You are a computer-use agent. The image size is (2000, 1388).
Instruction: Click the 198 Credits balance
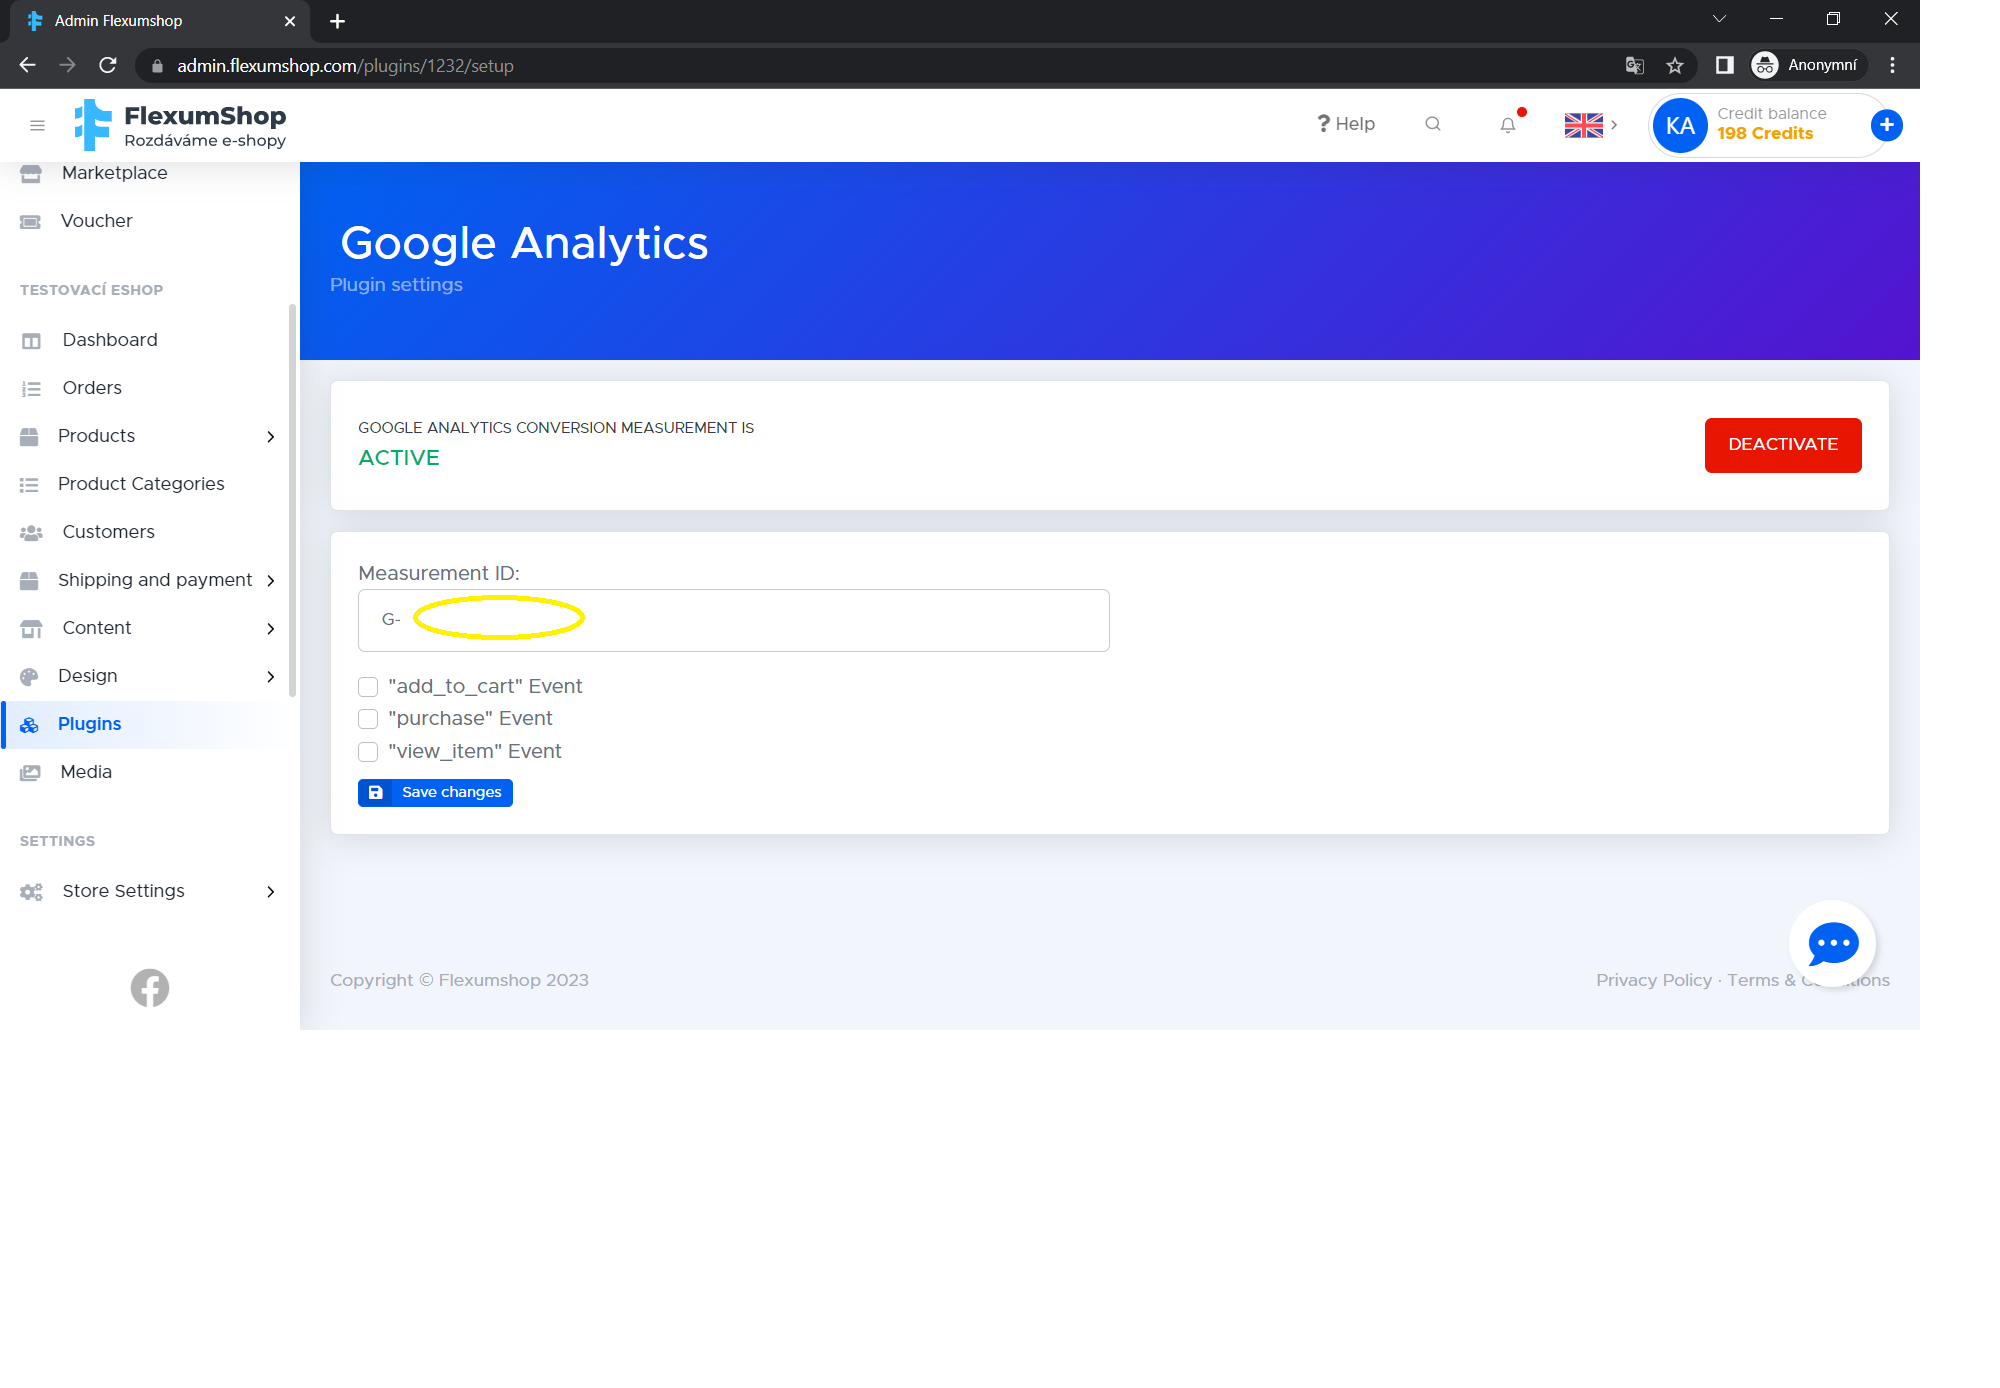click(x=1765, y=134)
